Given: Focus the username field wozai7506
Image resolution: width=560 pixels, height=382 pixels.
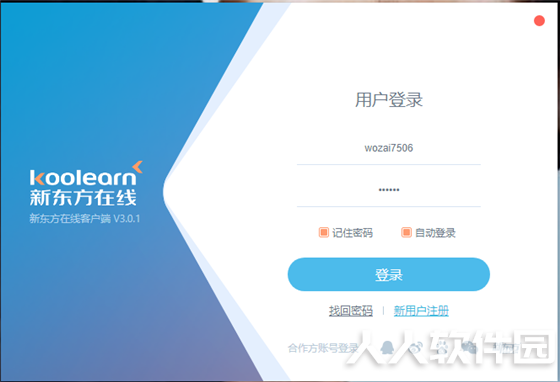Looking at the screenshot, I should tap(389, 148).
